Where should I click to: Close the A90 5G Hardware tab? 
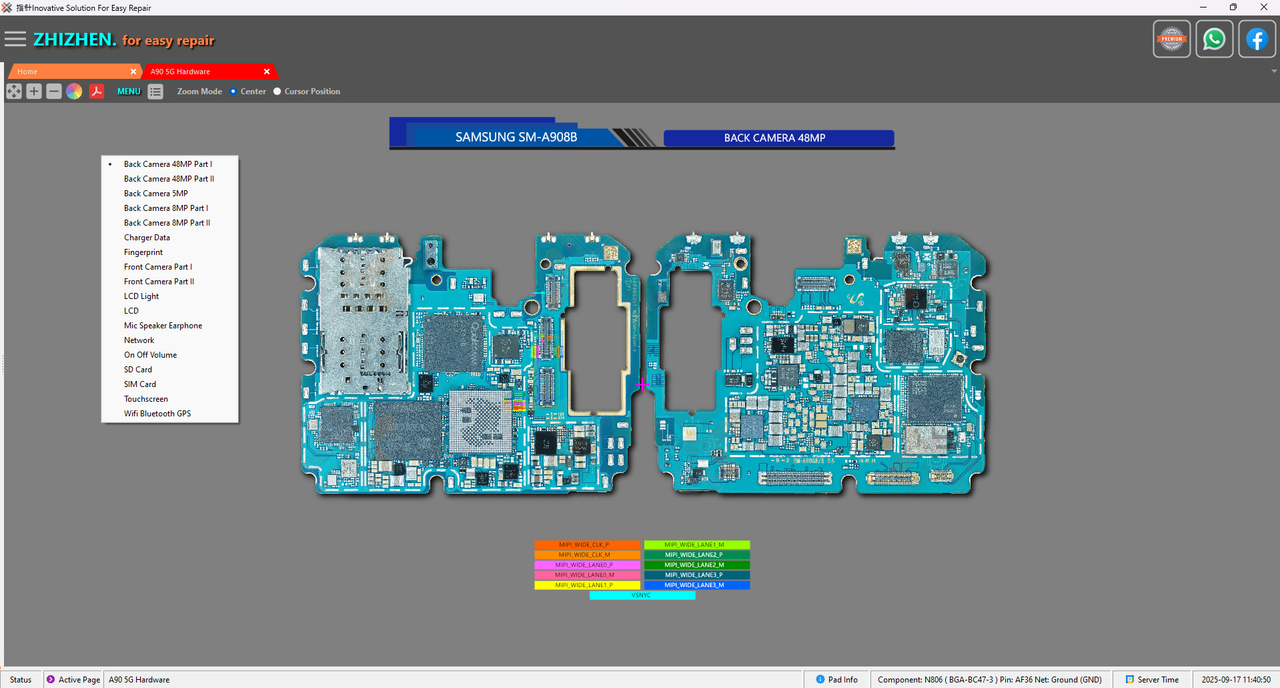pyautogui.click(x=267, y=72)
